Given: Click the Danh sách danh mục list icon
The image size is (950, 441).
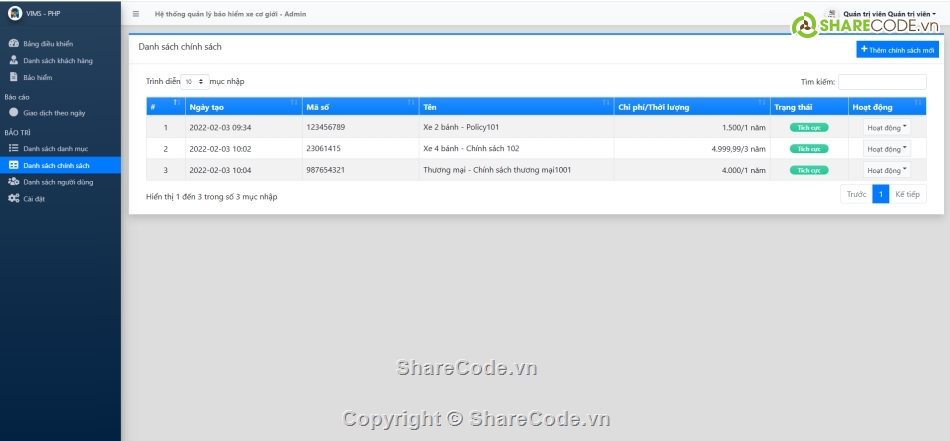Looking at the screenshot, I should [13, 148].
